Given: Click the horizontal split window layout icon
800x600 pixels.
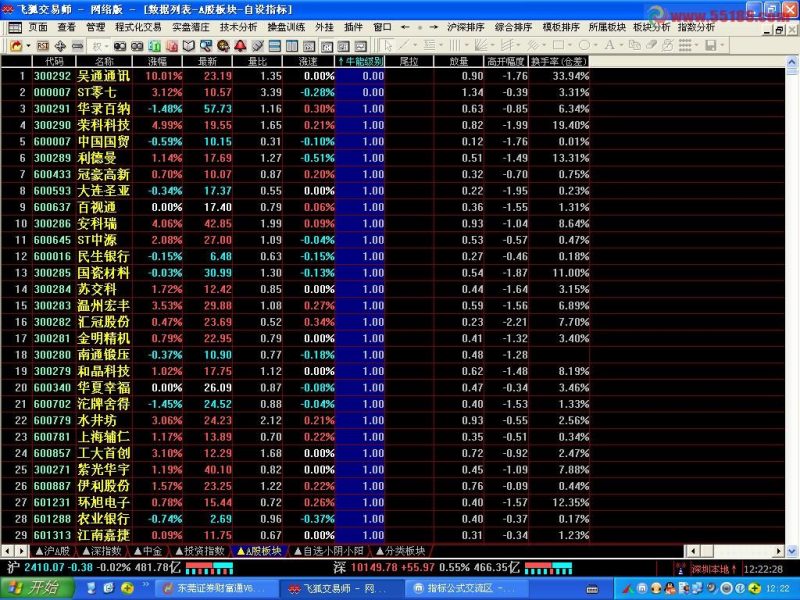Looking at the screenshot, I should (274, 46).
